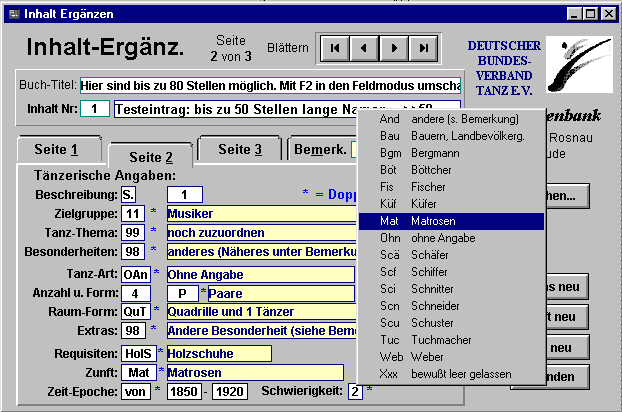Image resolution: width=622 pixels, height=412 pixels.
Task: Click highlighted 'Mat Matrosen' entry
Action: pos(451,221)
